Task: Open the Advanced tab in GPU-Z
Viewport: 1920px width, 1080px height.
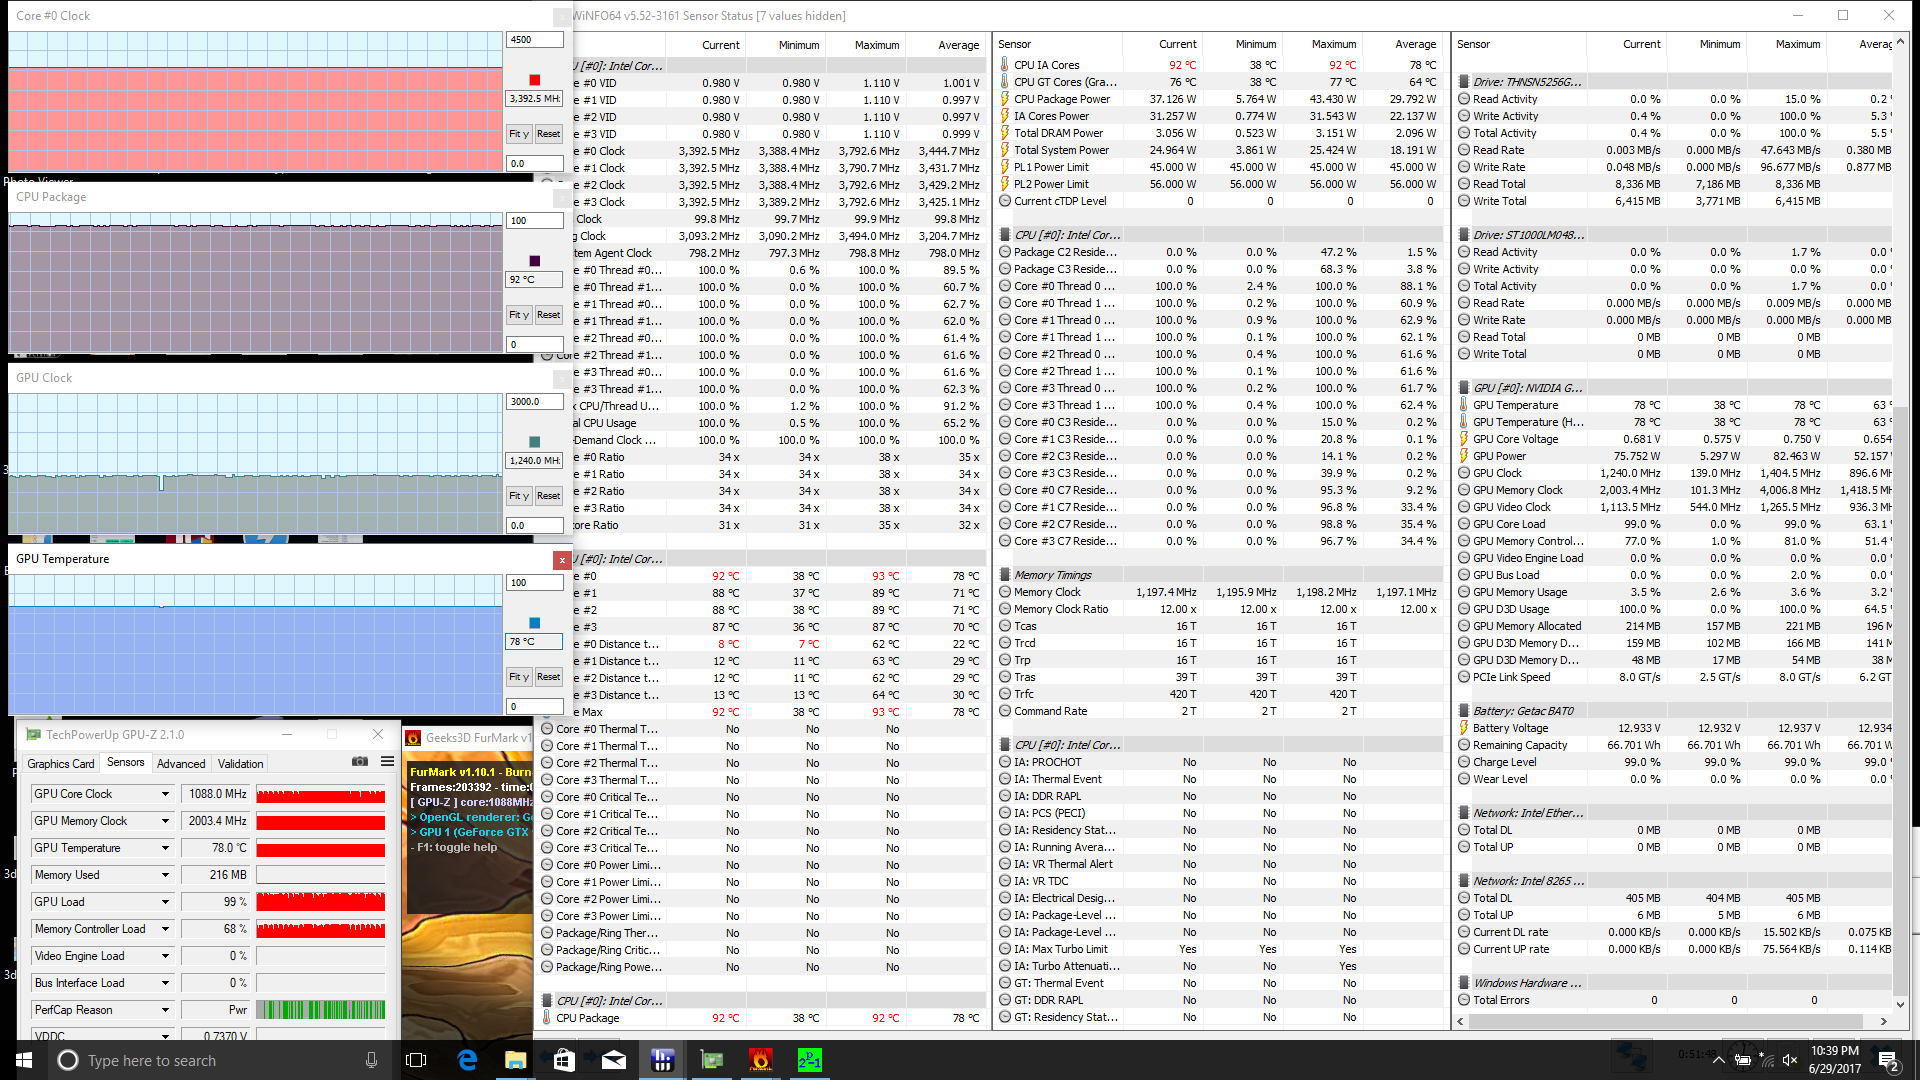Action: click(181, 764)
